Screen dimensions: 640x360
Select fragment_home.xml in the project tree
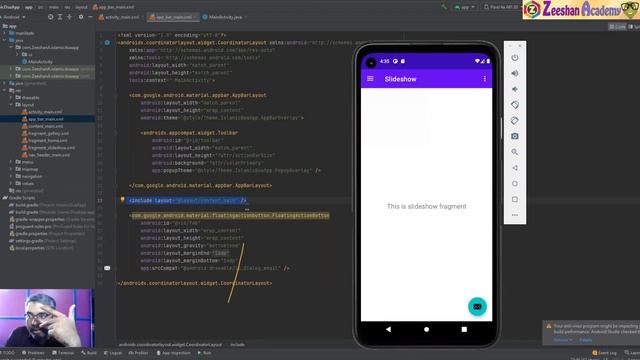click(44, 140)
